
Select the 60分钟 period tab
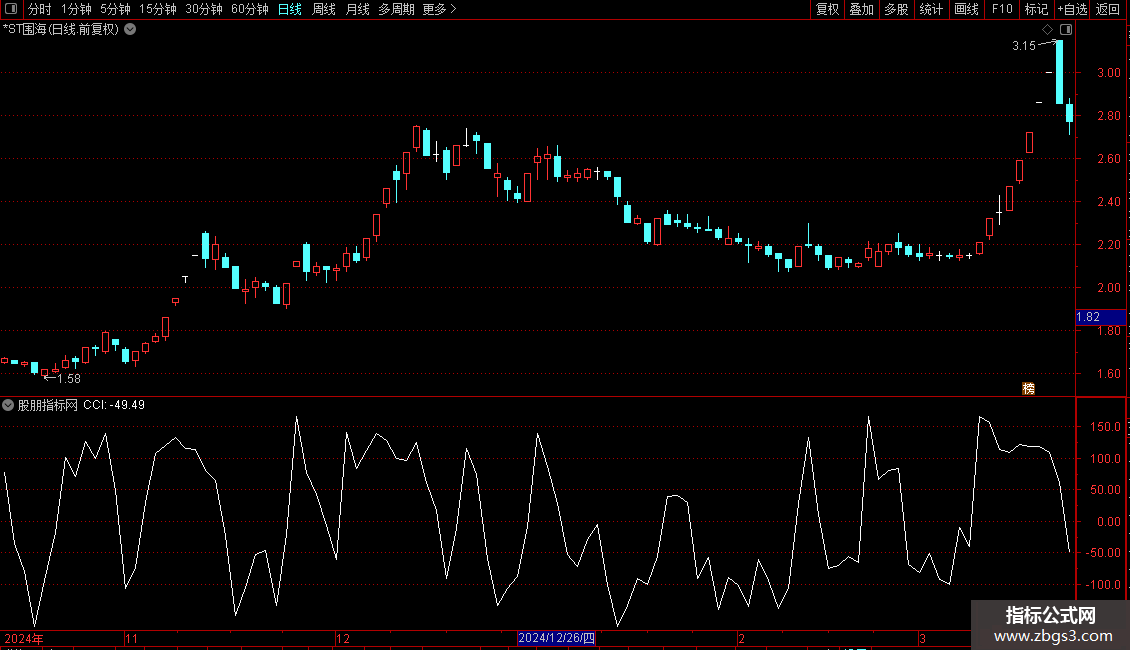[x=249, y=9]
